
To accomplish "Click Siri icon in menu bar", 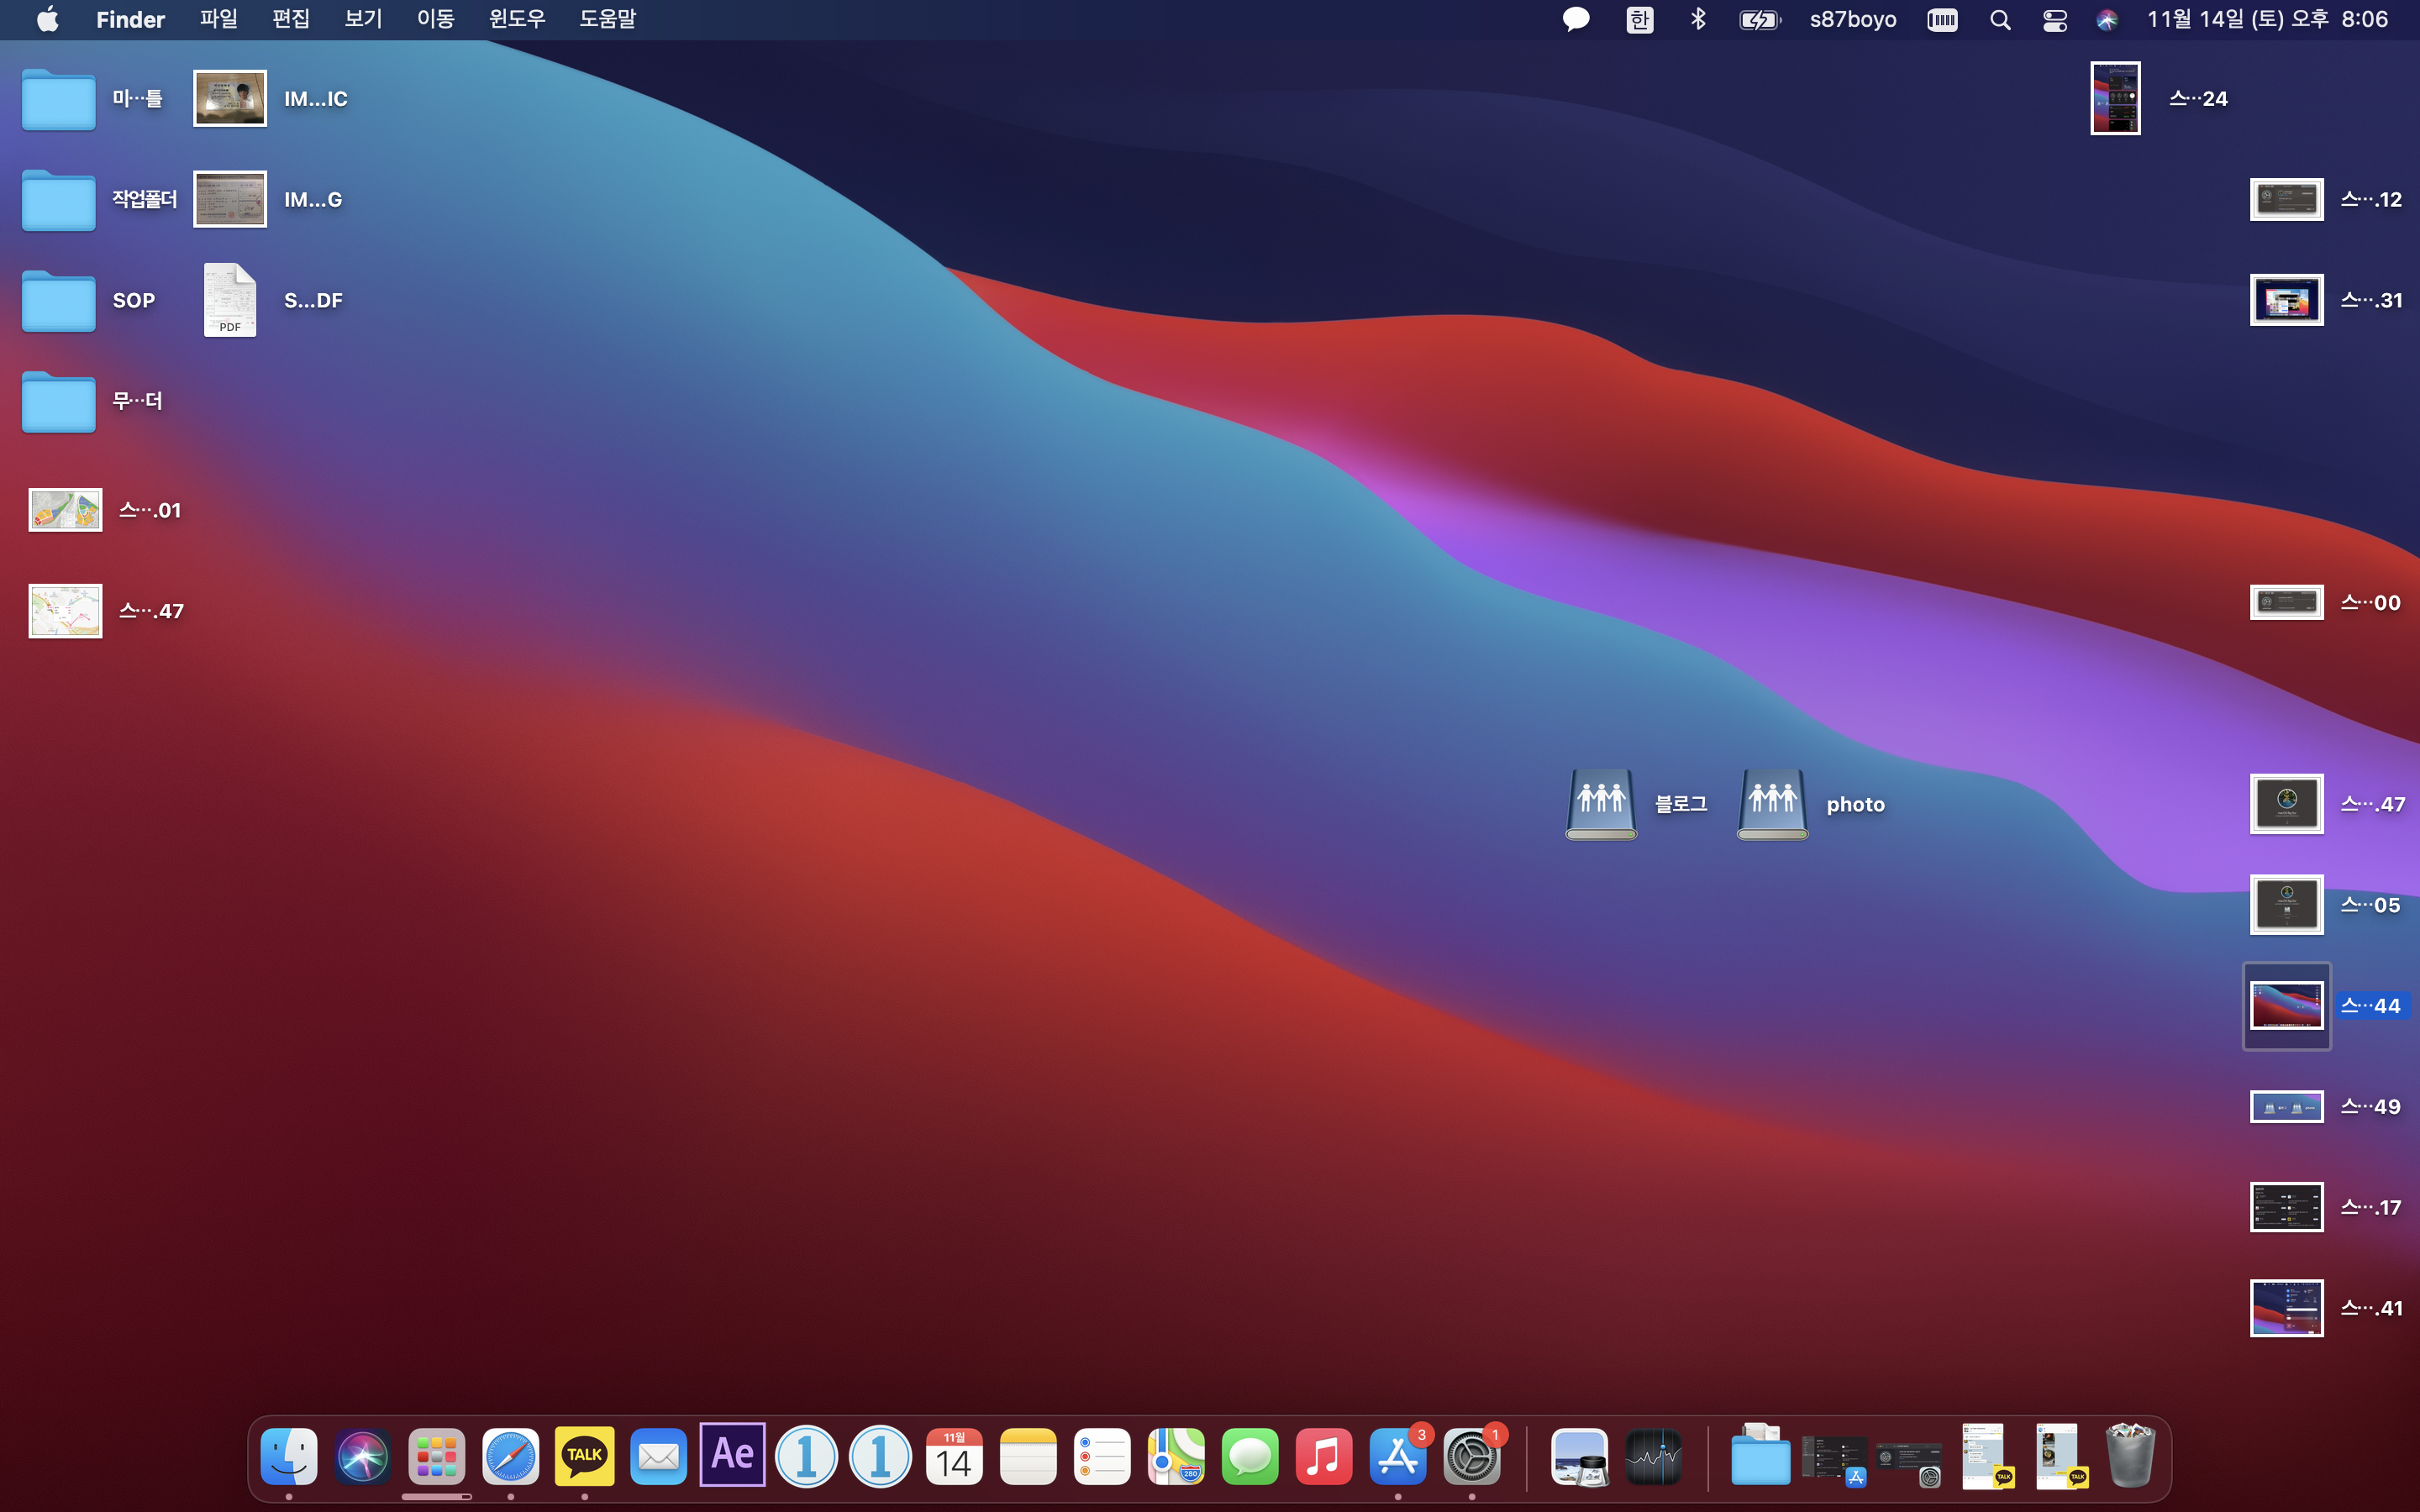I will [2106, 20].
